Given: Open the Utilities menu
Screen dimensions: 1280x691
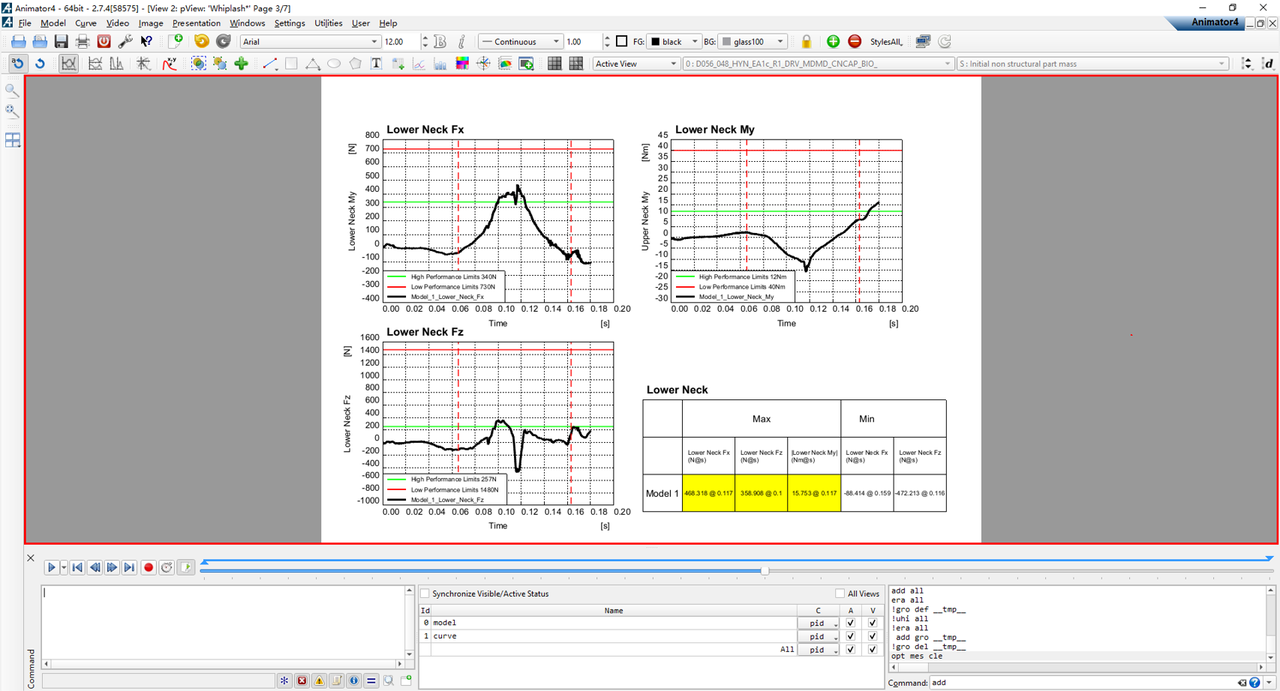Looking at the screenshot, I should [328, 23].
